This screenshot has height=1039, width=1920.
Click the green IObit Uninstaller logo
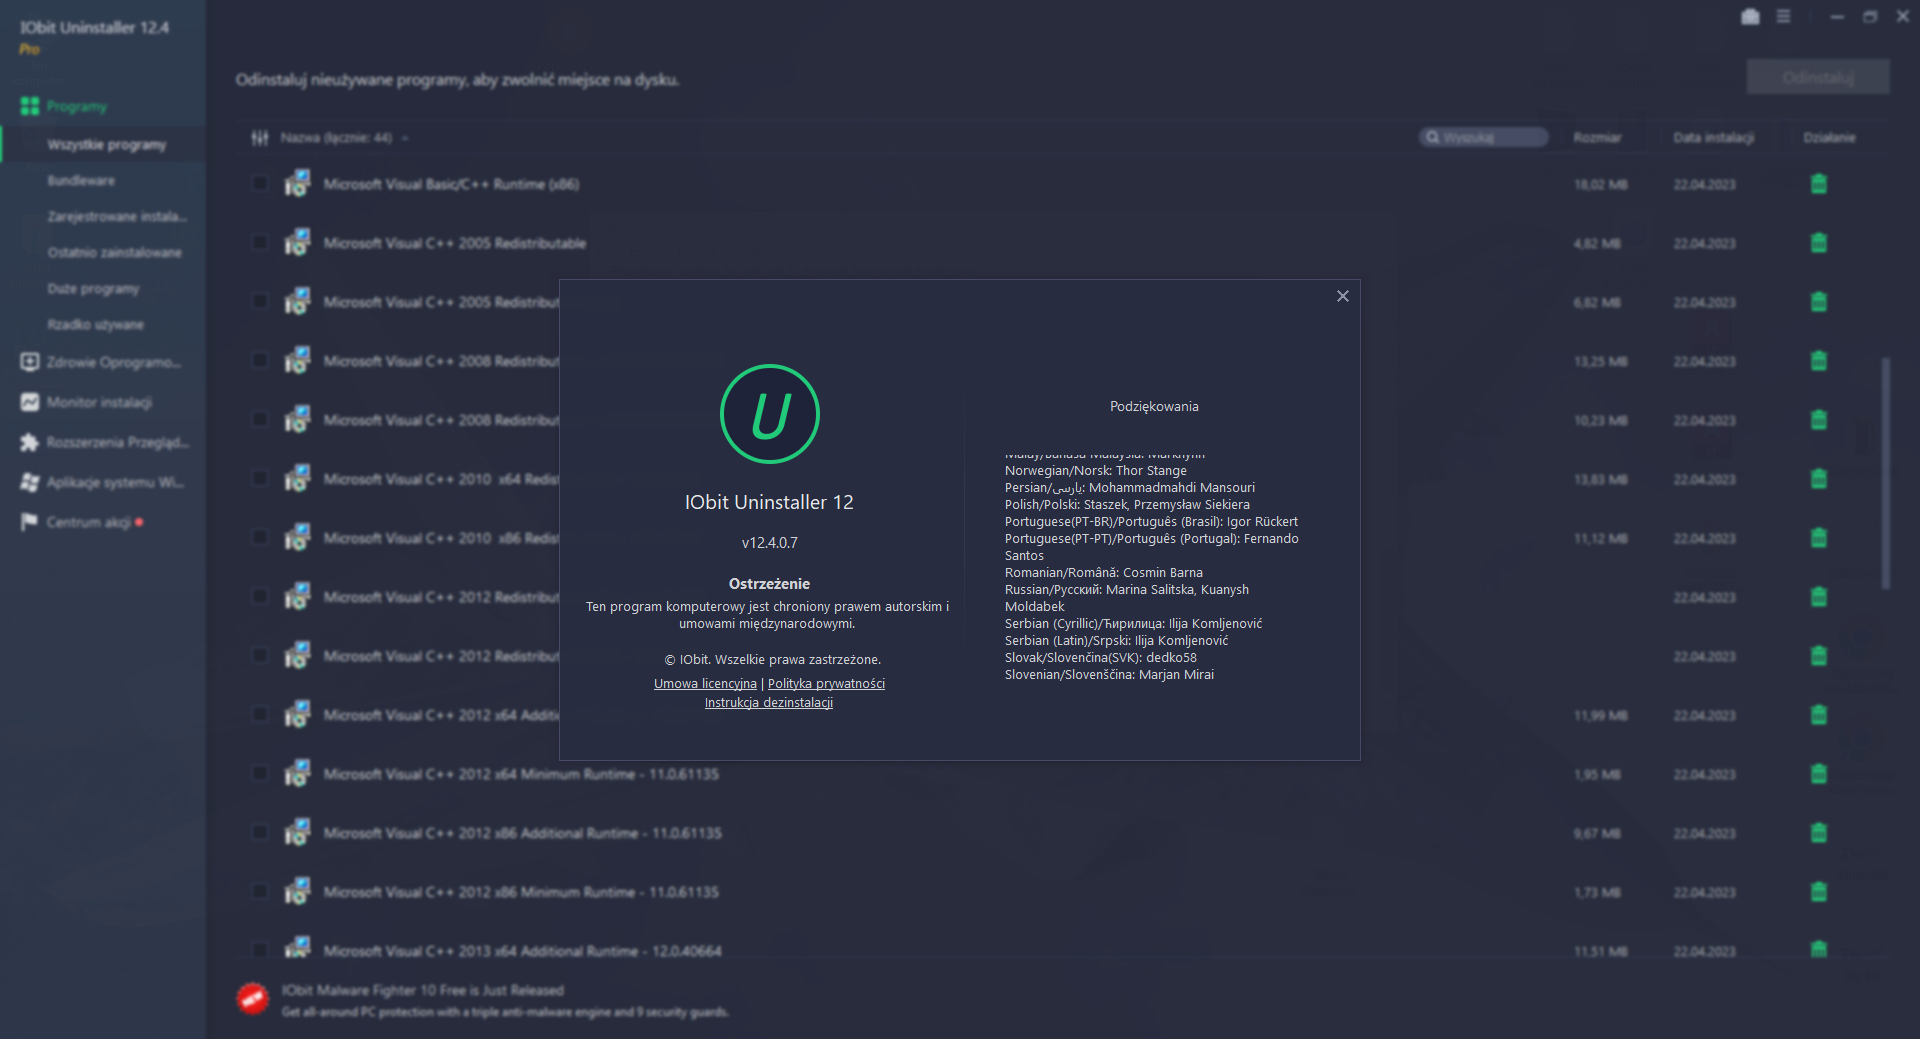770,414
